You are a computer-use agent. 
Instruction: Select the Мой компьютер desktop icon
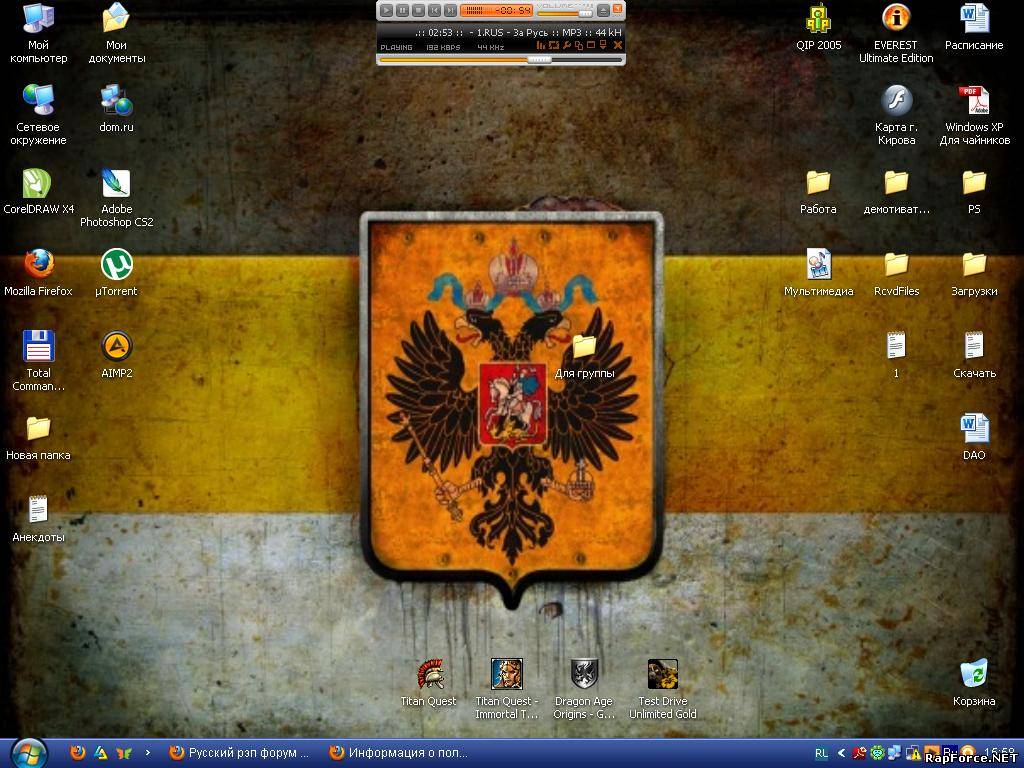(39, 33)
